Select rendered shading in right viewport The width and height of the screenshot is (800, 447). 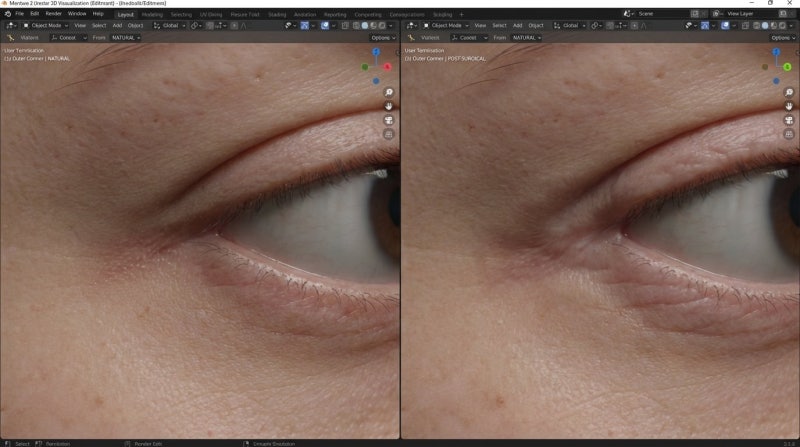pos(782,26)
